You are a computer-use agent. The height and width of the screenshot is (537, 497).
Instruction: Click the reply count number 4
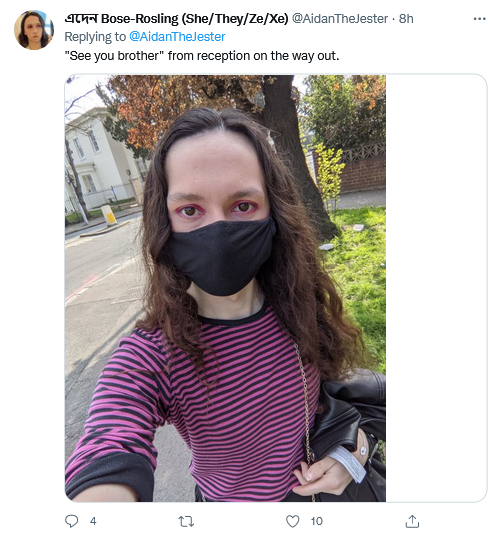point(93,521)
